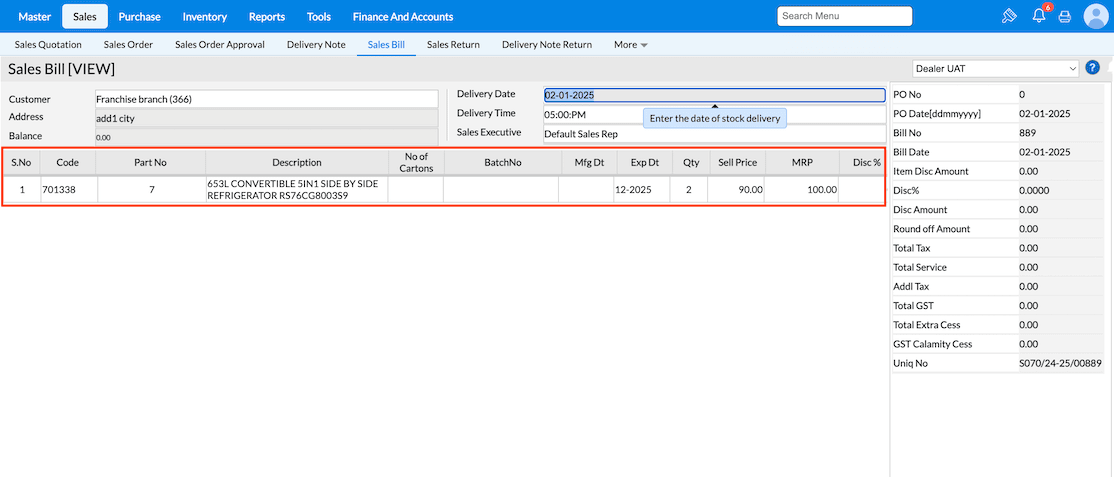Click the paint brush theme icon
Screen dimensions: 1114x477
click(x=1010, y=17)
